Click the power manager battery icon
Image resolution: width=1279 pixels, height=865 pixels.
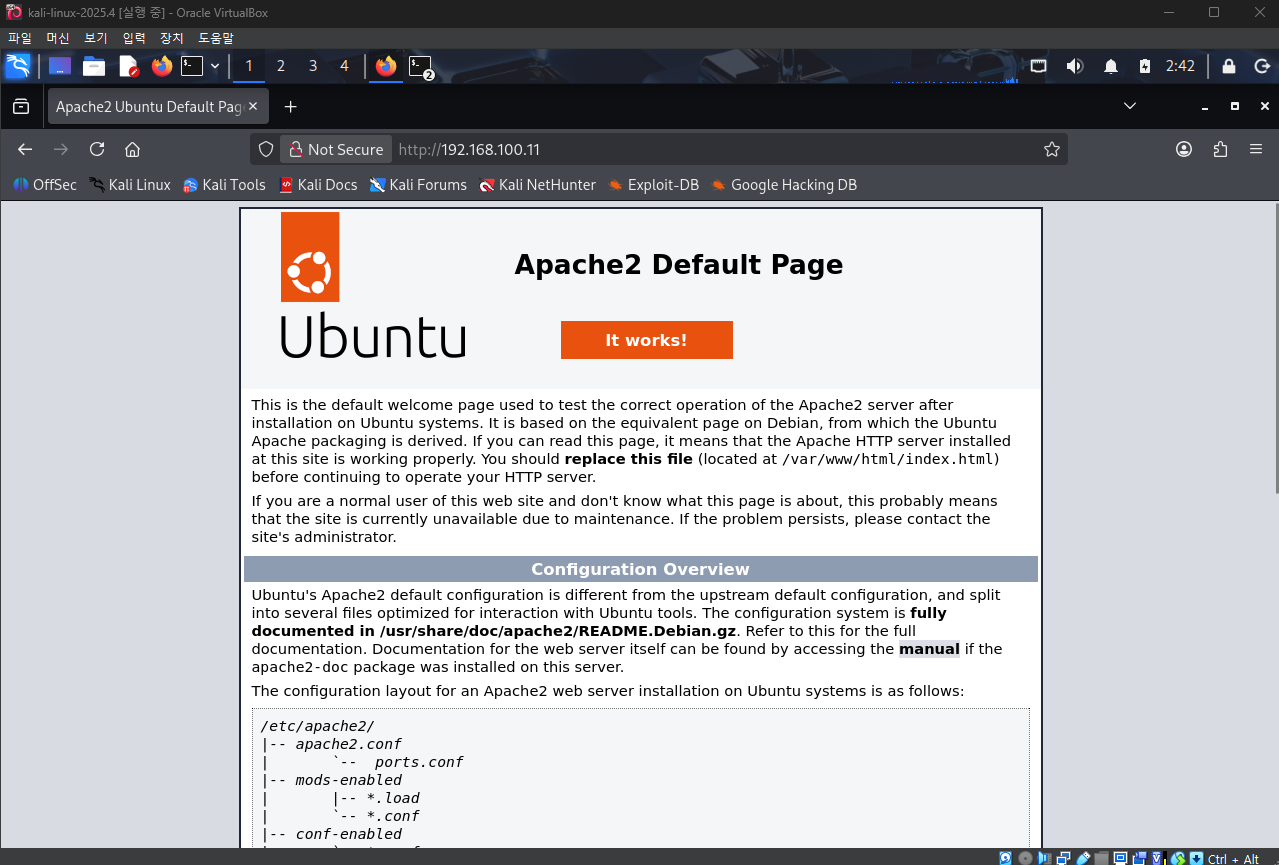pyautogui.click(x=1145, y=66)
